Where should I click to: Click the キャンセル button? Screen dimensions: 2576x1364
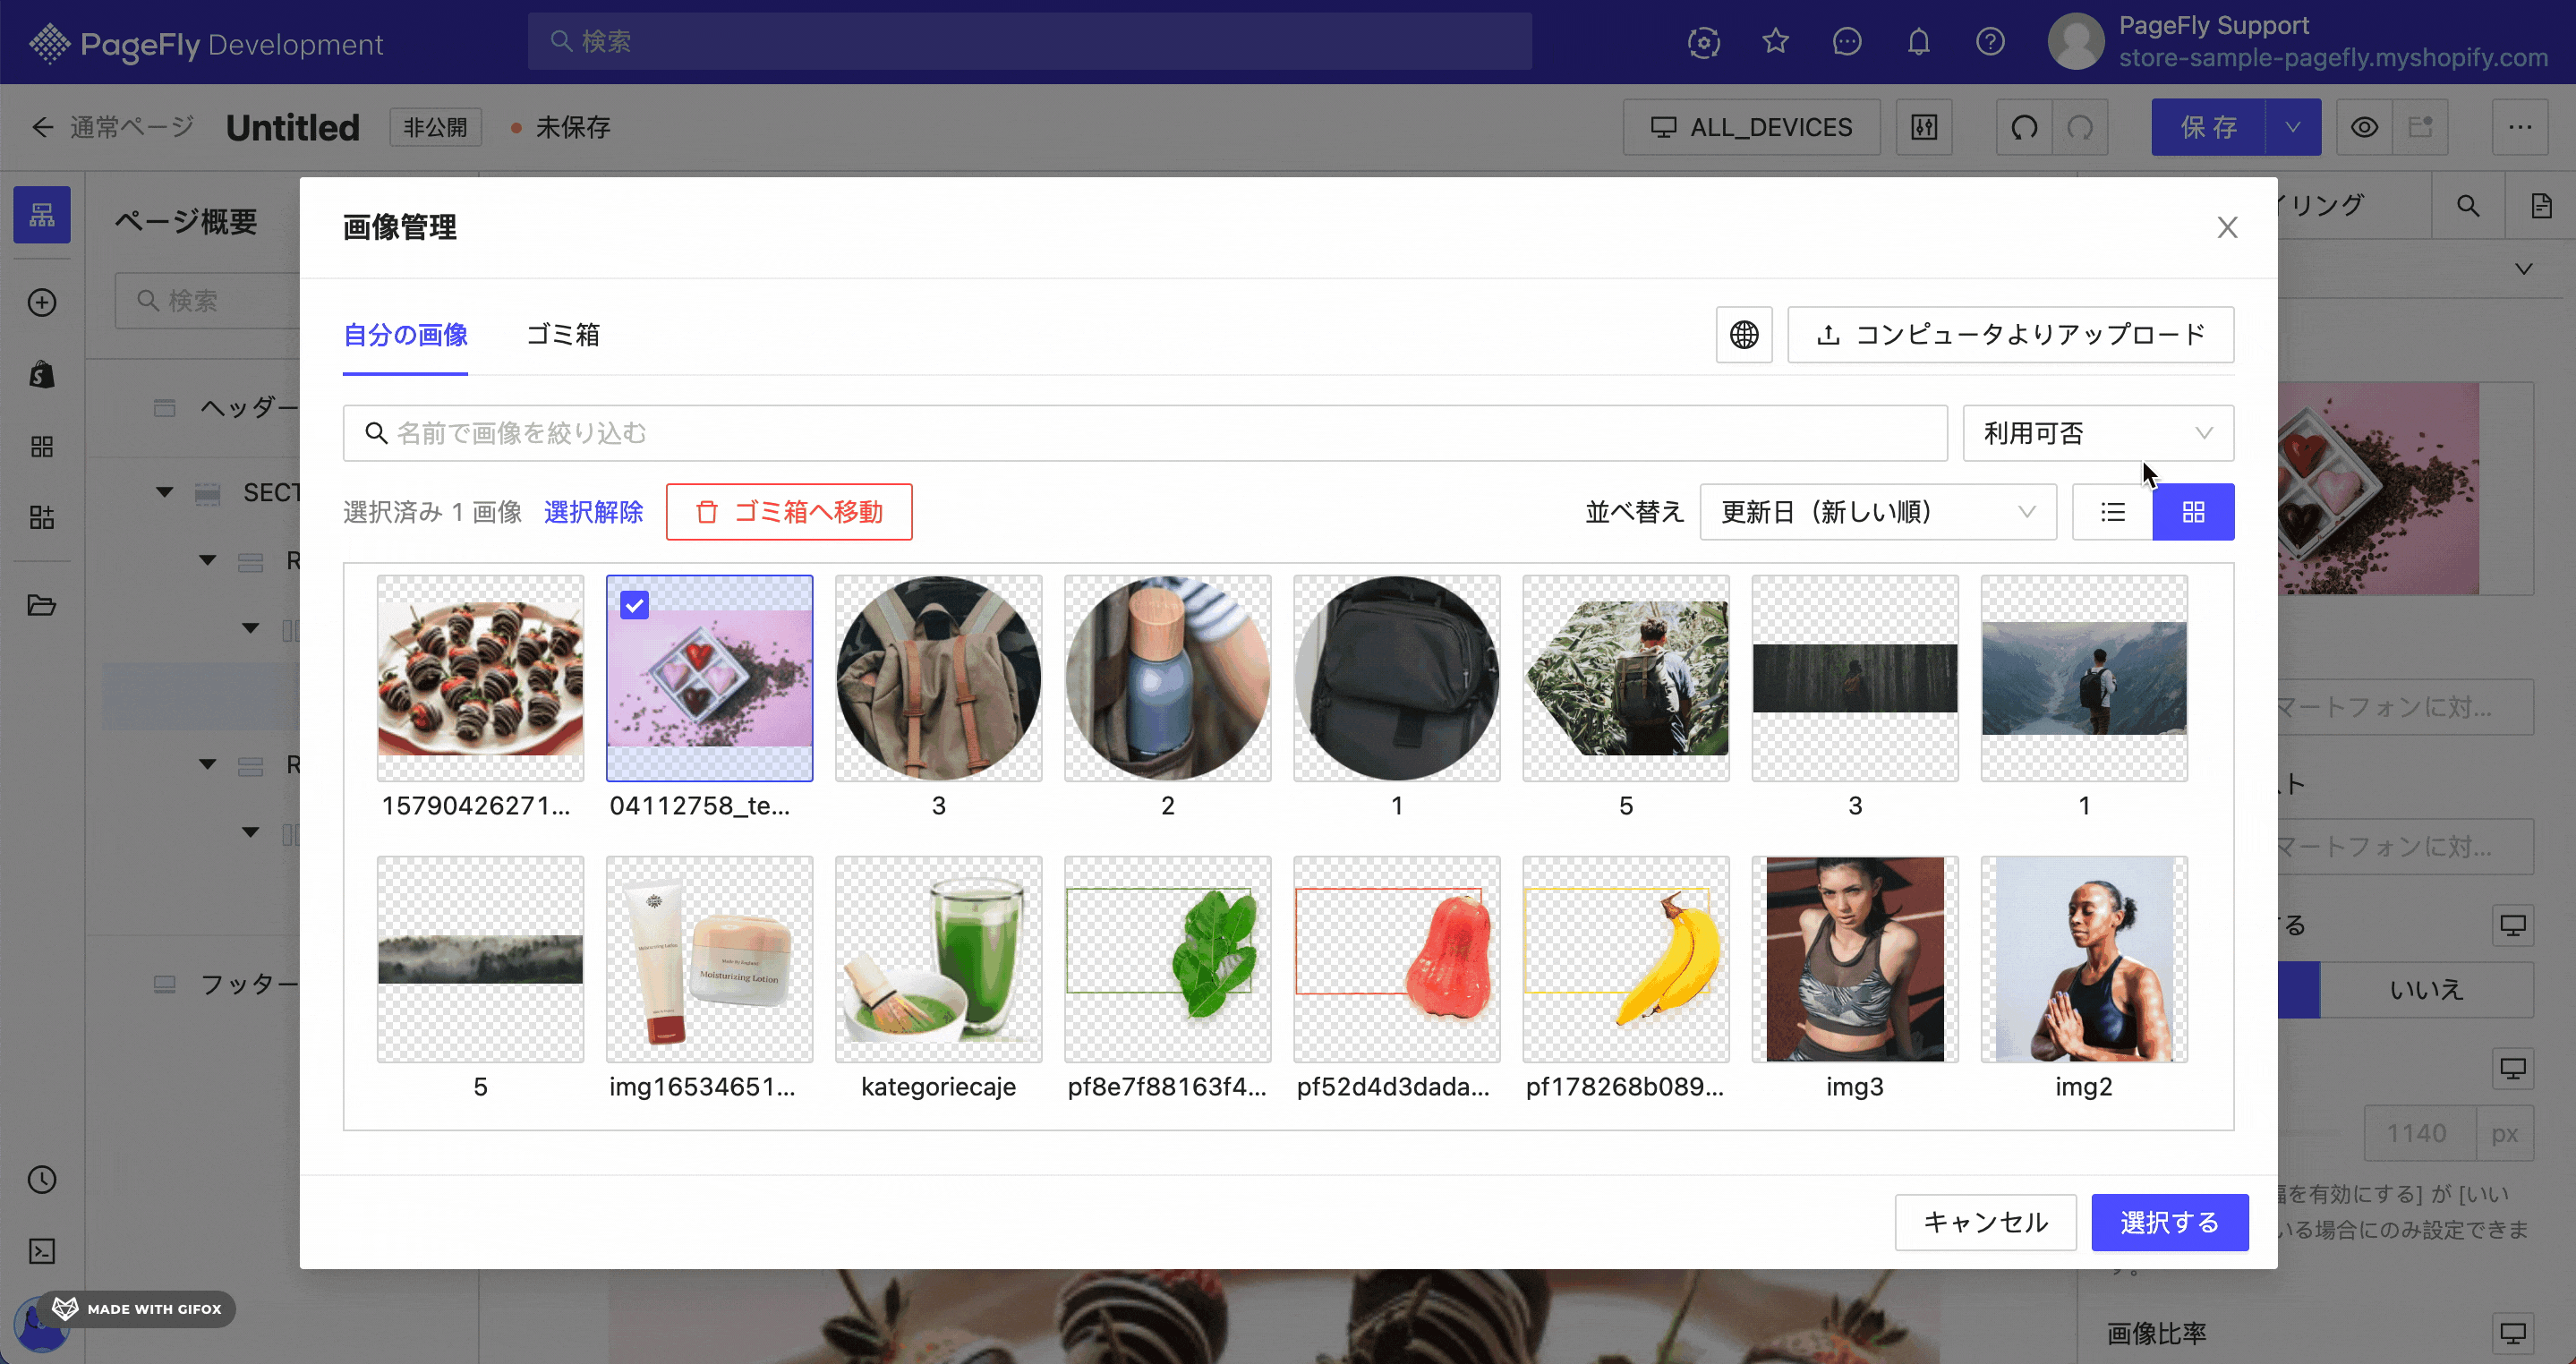pyautogui.click(x=1985, y=1222)
